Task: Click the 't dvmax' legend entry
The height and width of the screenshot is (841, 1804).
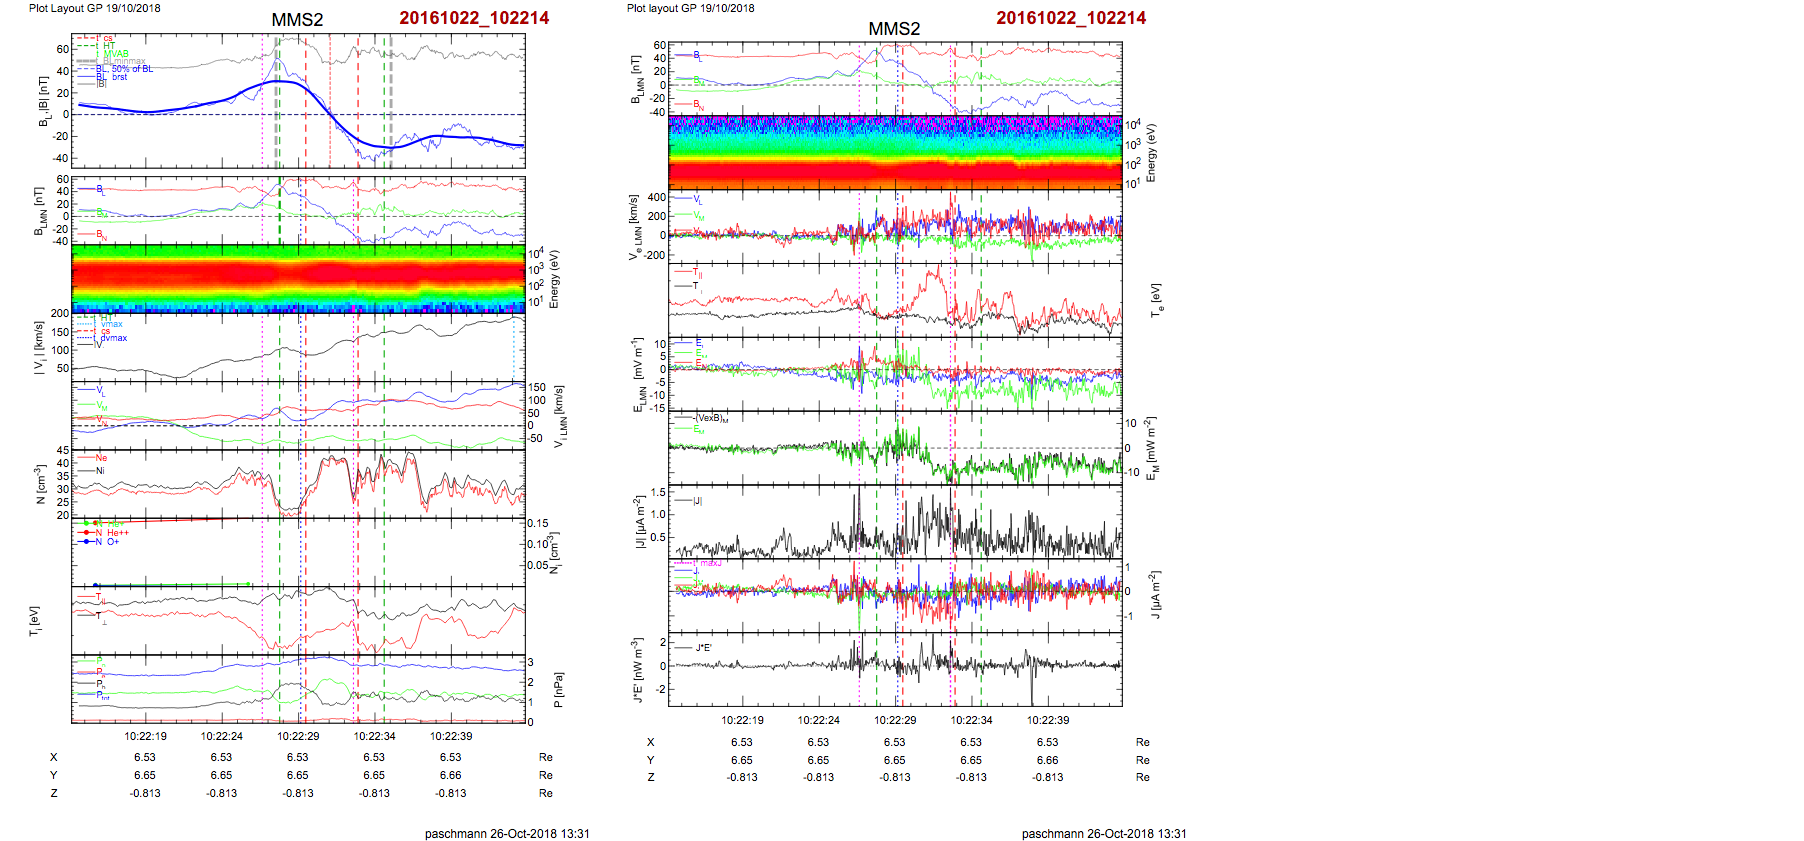Action: click(x=113, y=338)
